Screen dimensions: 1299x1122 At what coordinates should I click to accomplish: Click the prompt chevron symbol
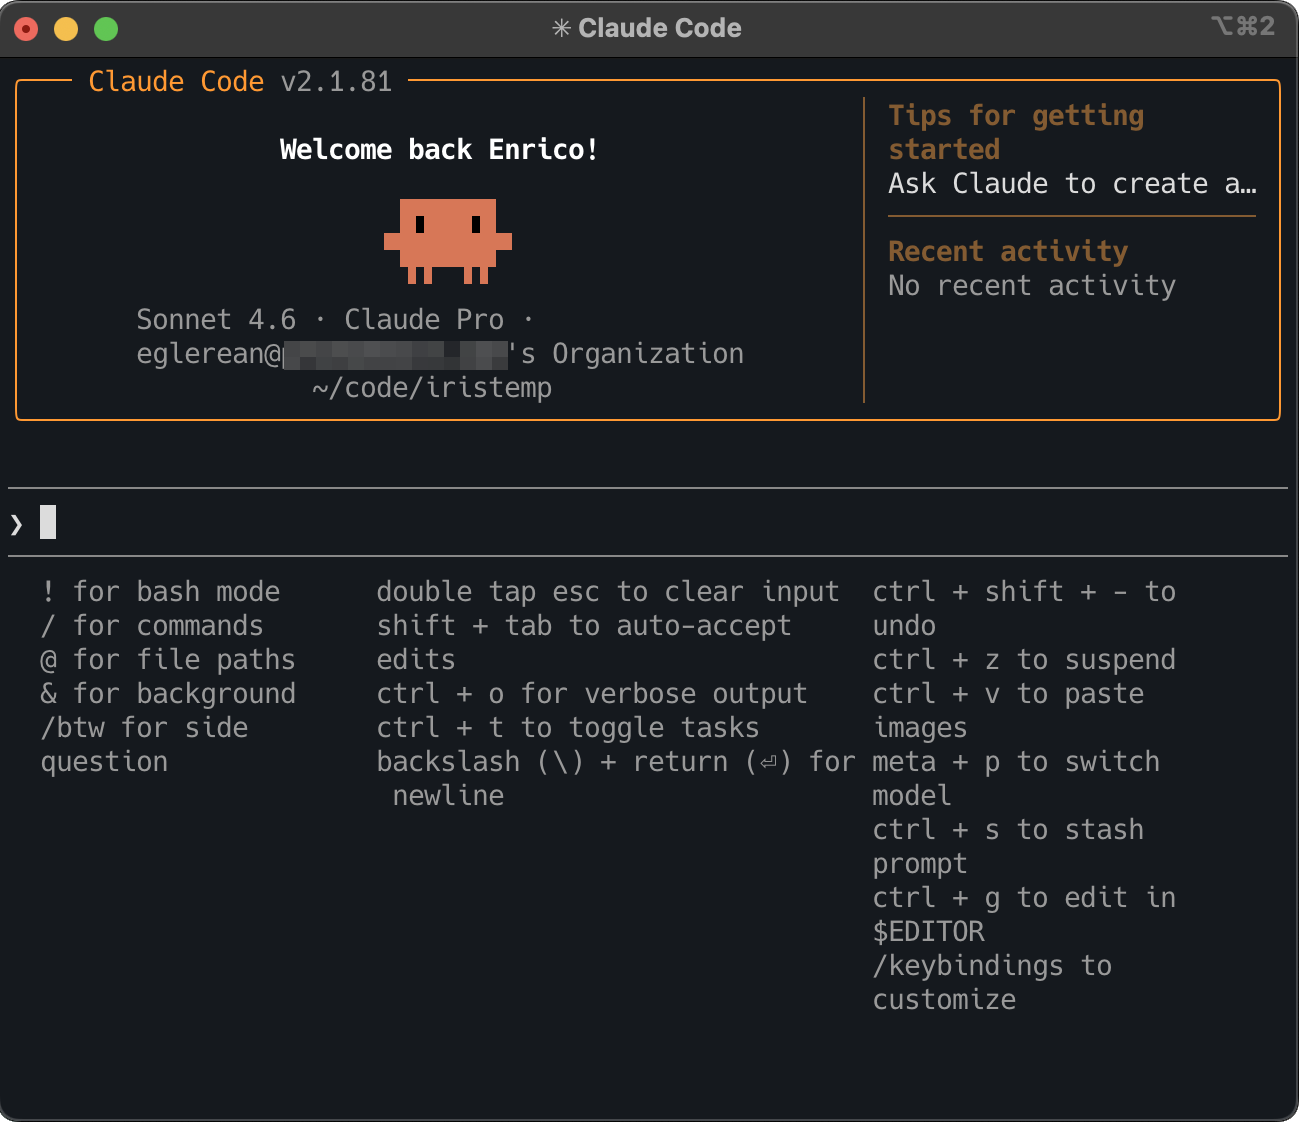(16, 523)
